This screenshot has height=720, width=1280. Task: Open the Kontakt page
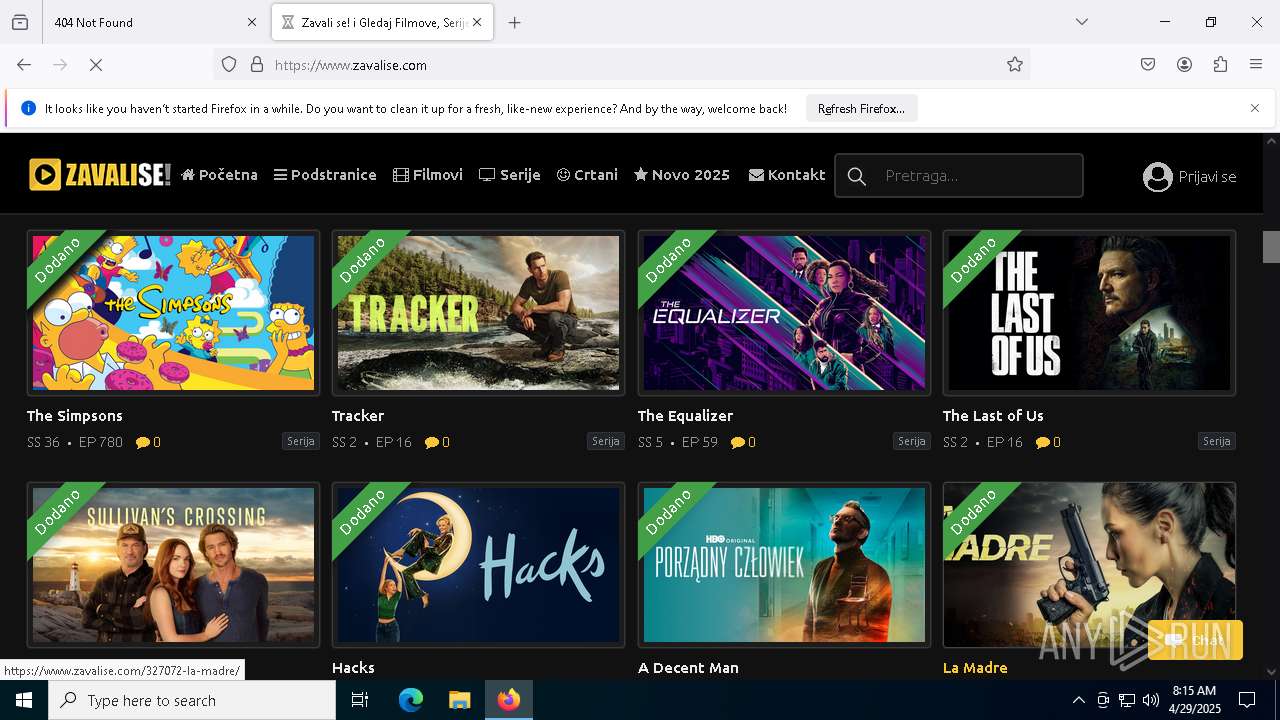[787, 175]
